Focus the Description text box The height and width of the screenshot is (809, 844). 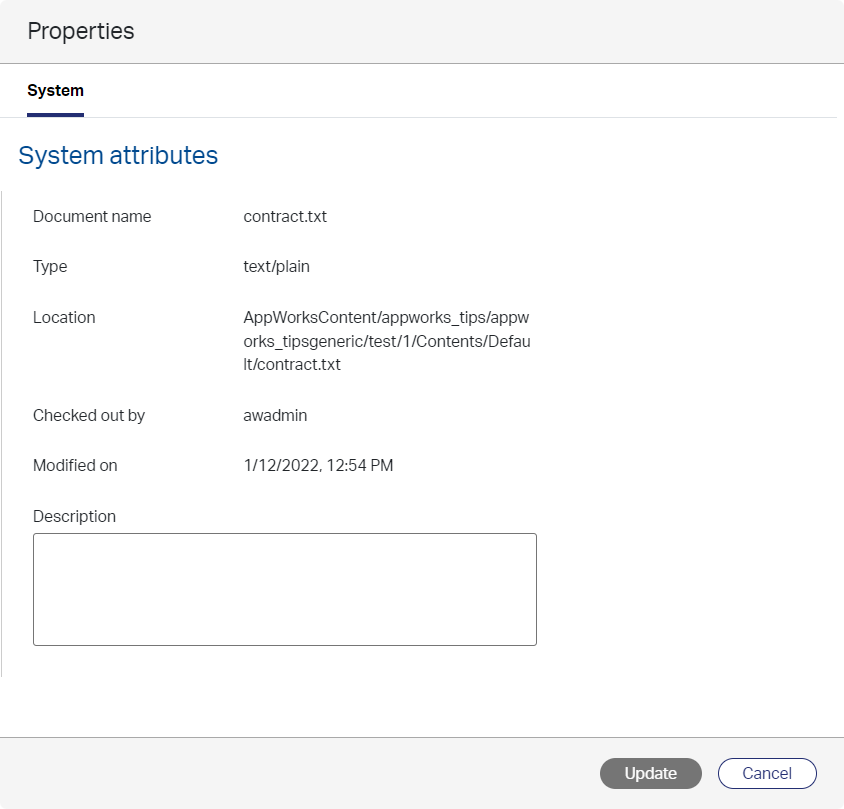(x=285, y=589)
